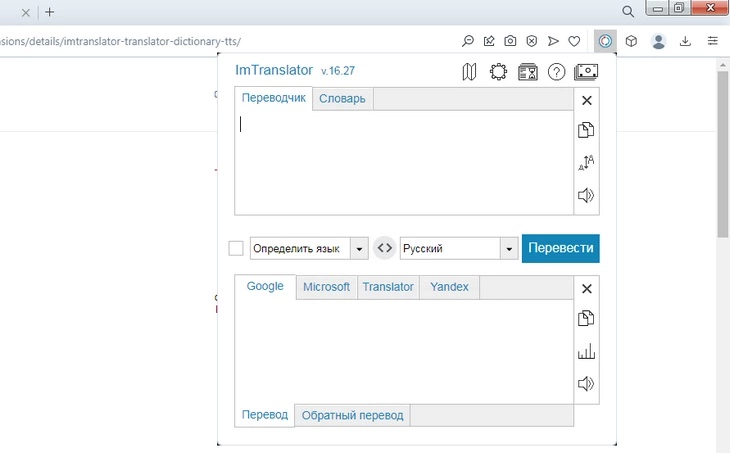Viewport: 730px width, 453px height.
Task: Switch to the Переводчик tab
Action: [x=273, y=98]
